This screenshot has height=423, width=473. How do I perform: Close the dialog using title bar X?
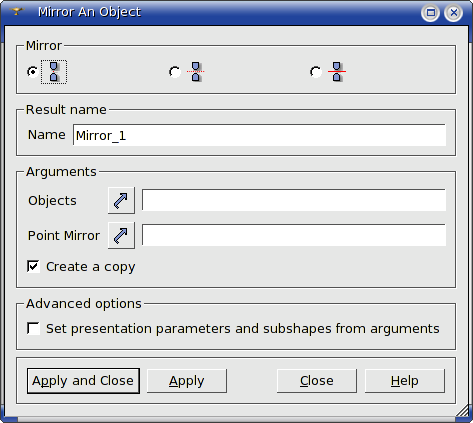coord(453,13)
